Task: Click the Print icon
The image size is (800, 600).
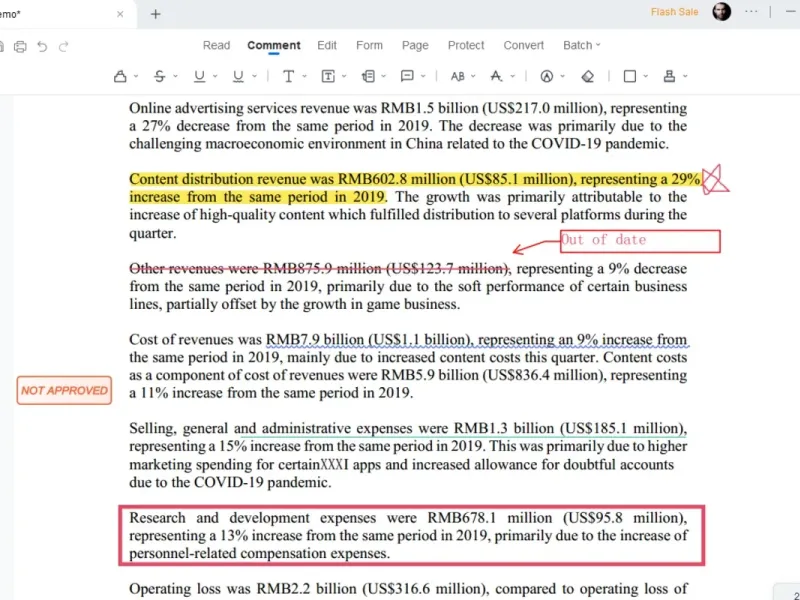Action: pyautogui.click(x=20, y=47)
